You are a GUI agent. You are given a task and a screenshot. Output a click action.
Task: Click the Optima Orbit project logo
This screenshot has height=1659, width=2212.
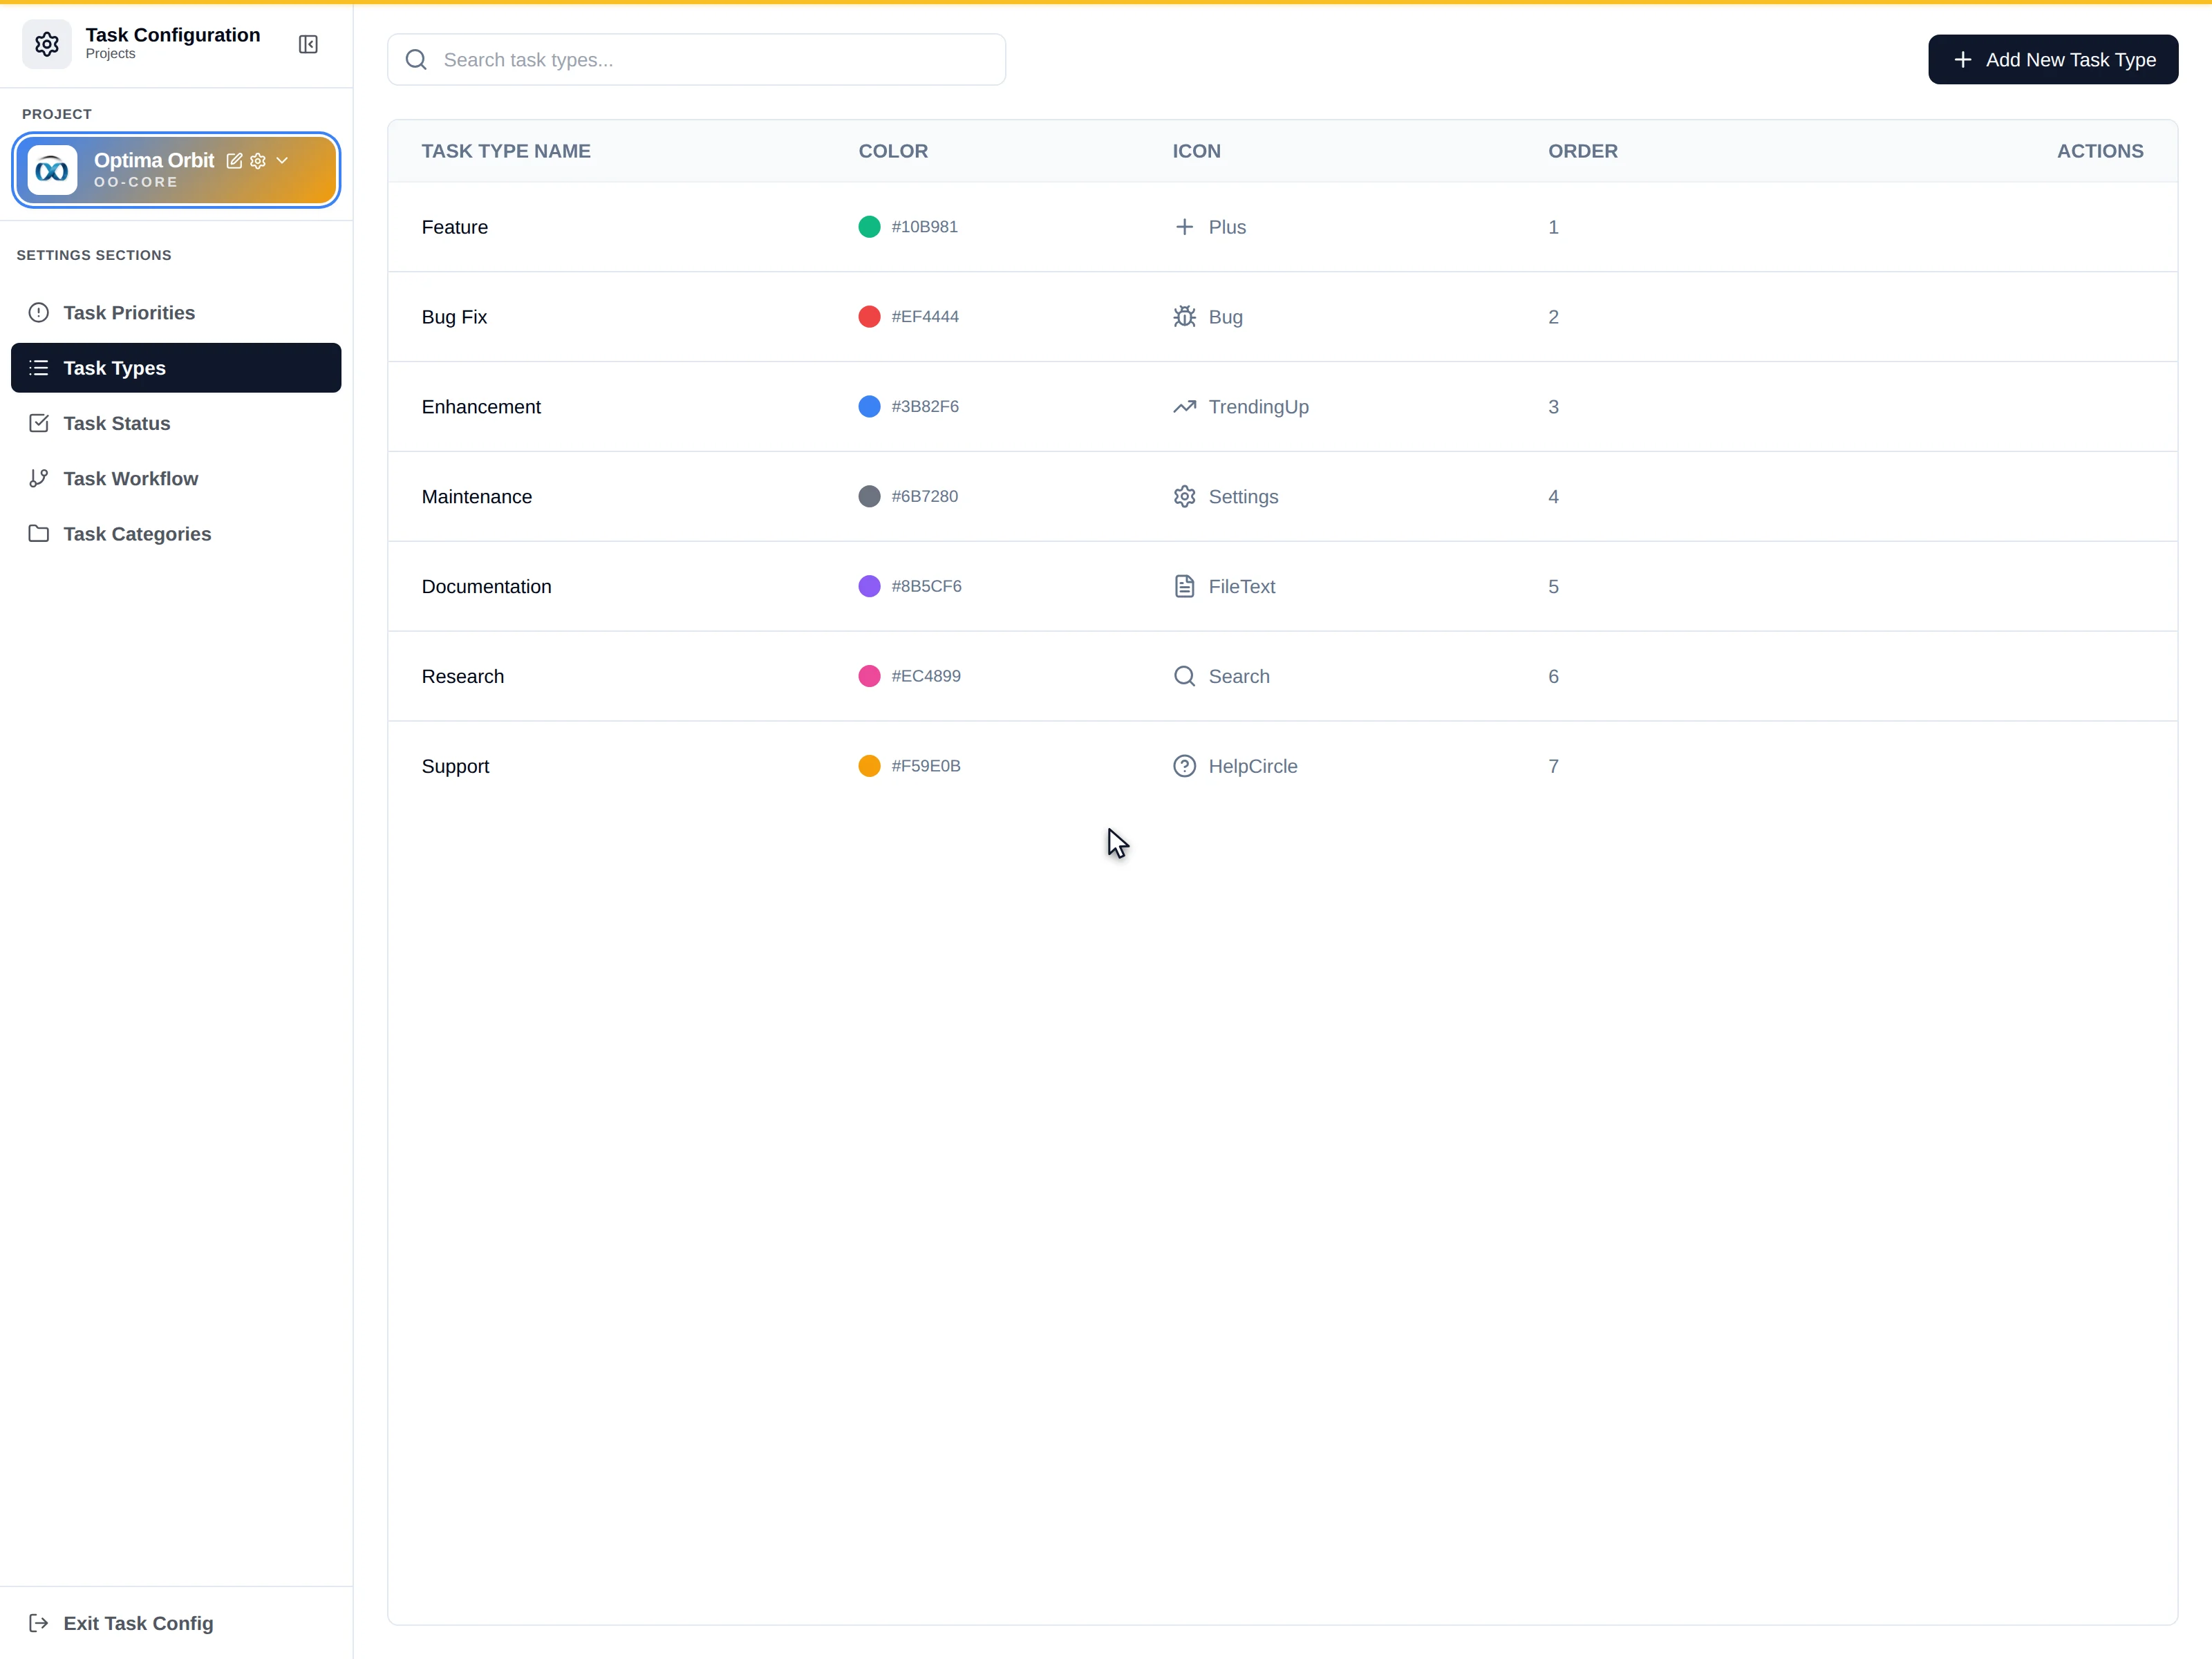click(x=52, y=170)
